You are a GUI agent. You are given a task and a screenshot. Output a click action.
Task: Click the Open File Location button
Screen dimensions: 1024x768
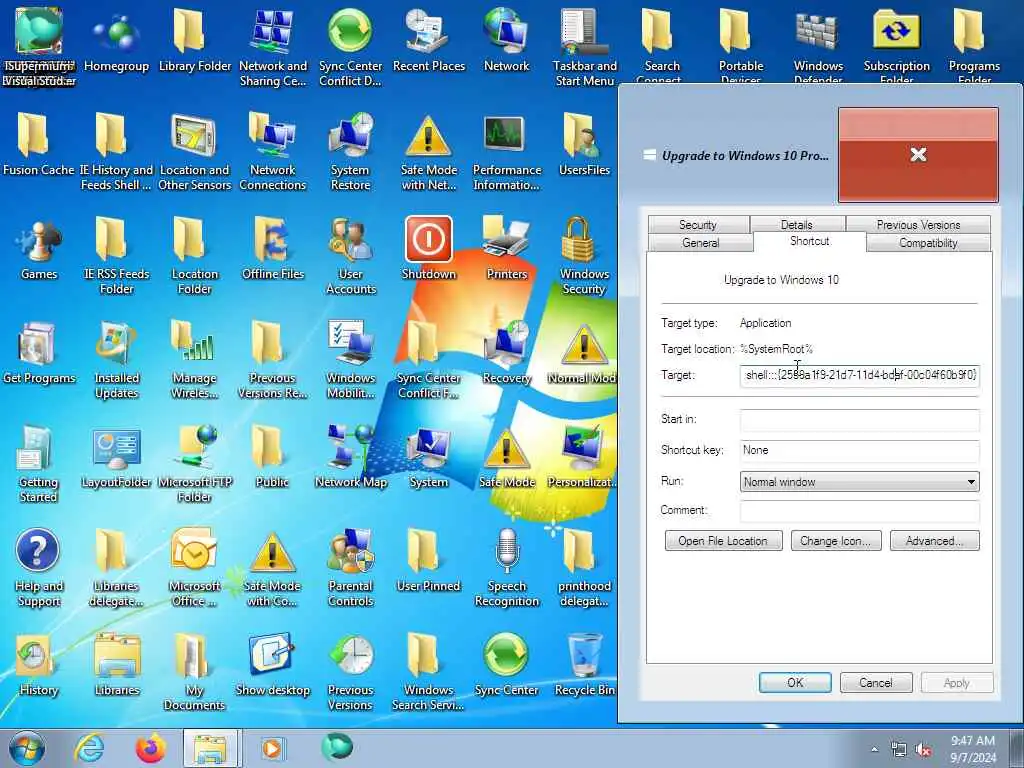tap(723, 541)
